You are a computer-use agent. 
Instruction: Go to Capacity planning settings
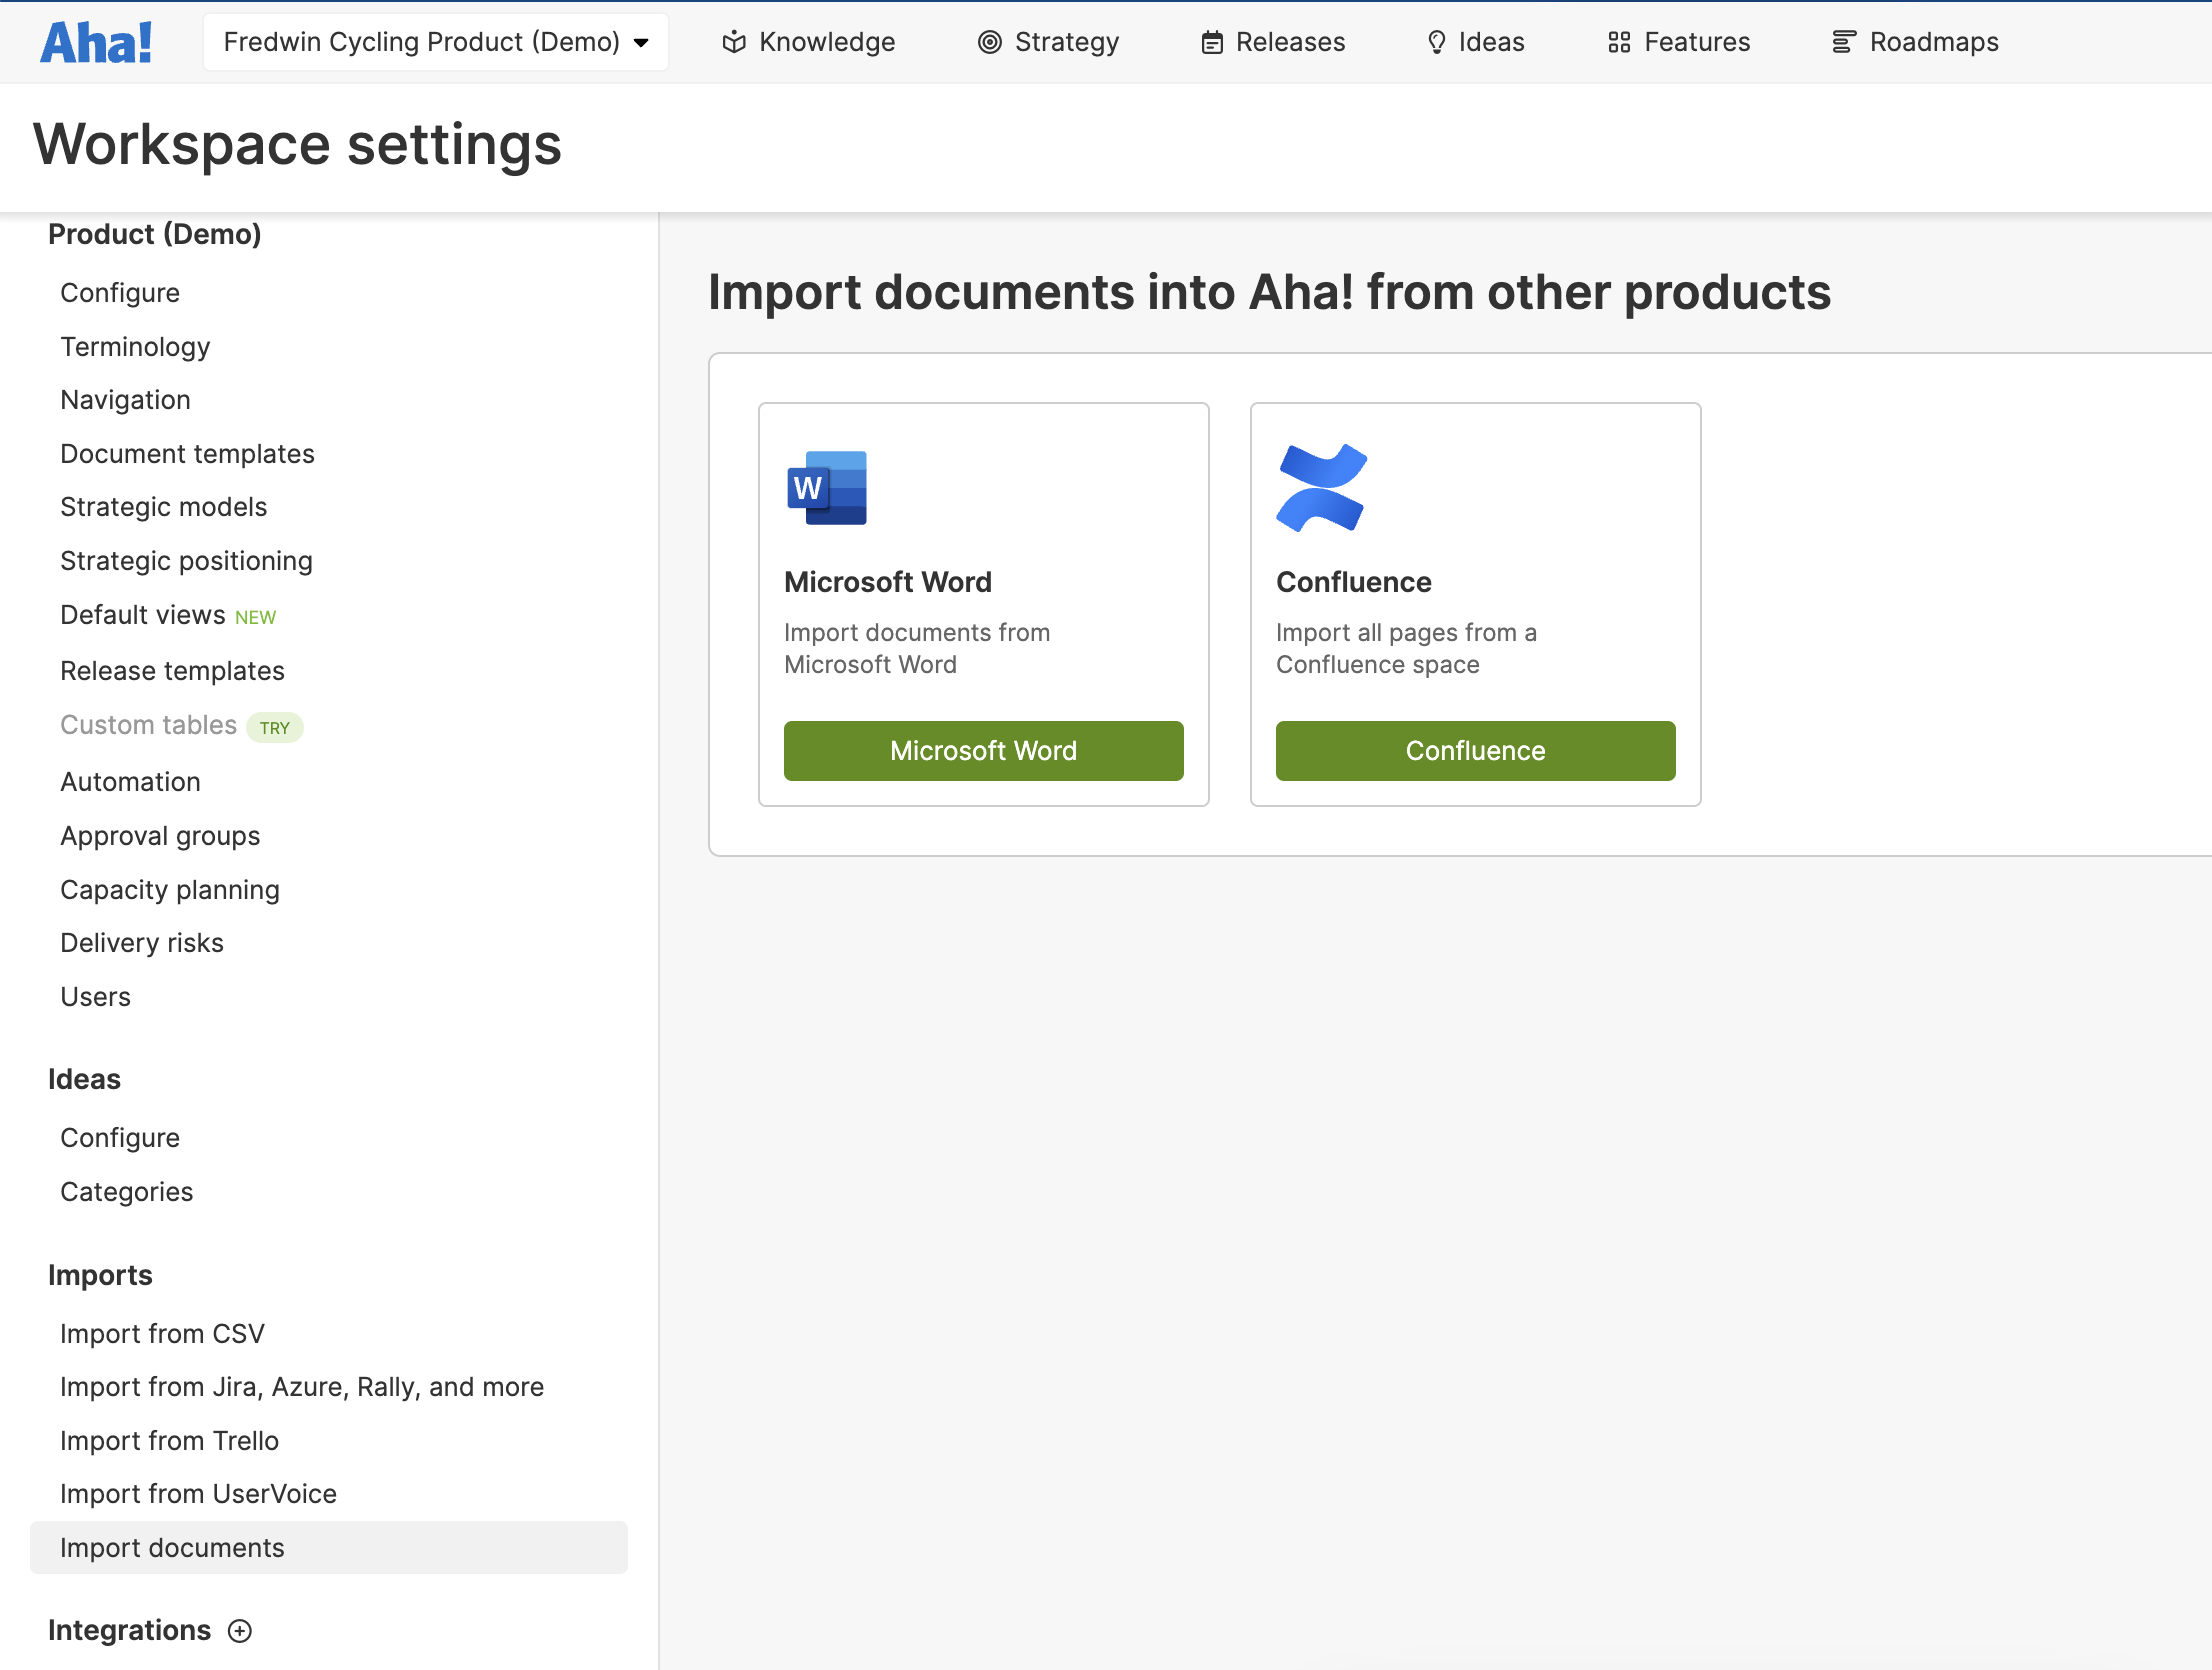click(x=170, y=890)
